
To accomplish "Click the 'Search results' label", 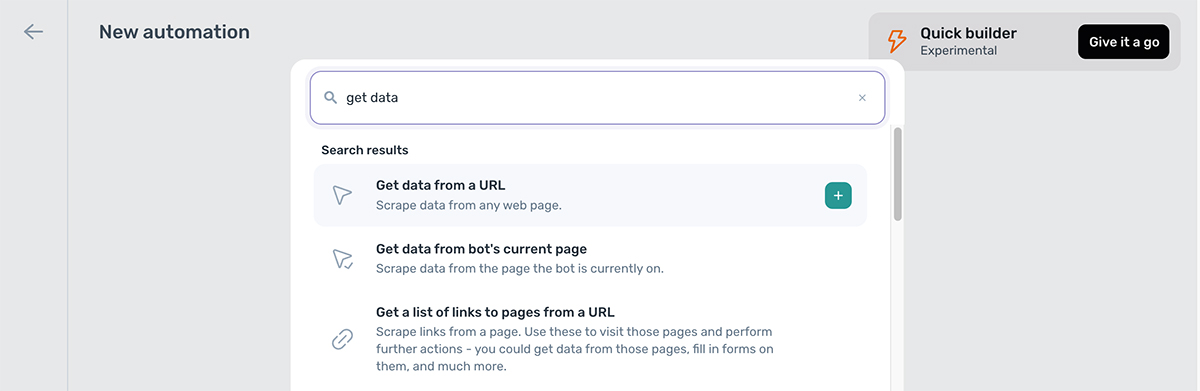I will pyautogui.click(x=365, y=150).
